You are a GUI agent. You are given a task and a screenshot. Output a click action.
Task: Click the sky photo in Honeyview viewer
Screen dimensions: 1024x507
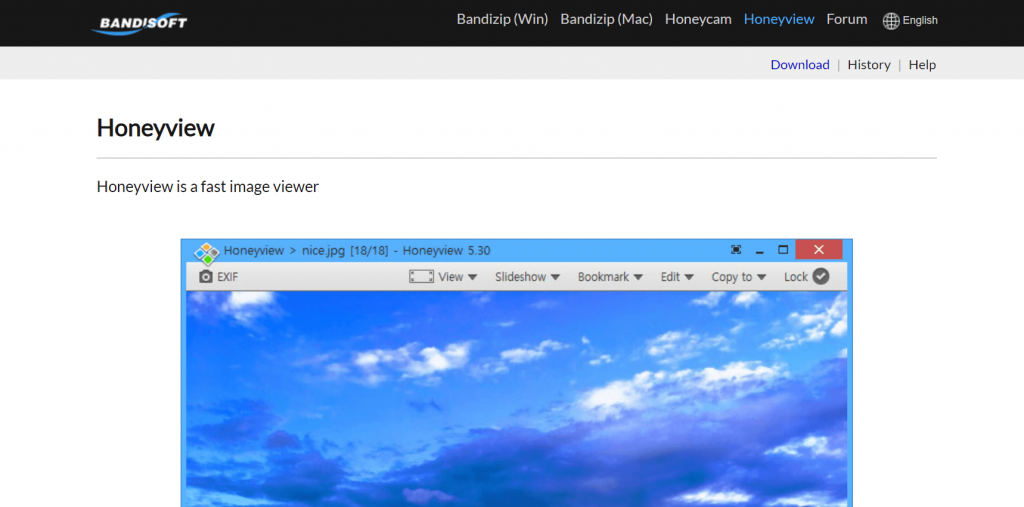point(517,399)
